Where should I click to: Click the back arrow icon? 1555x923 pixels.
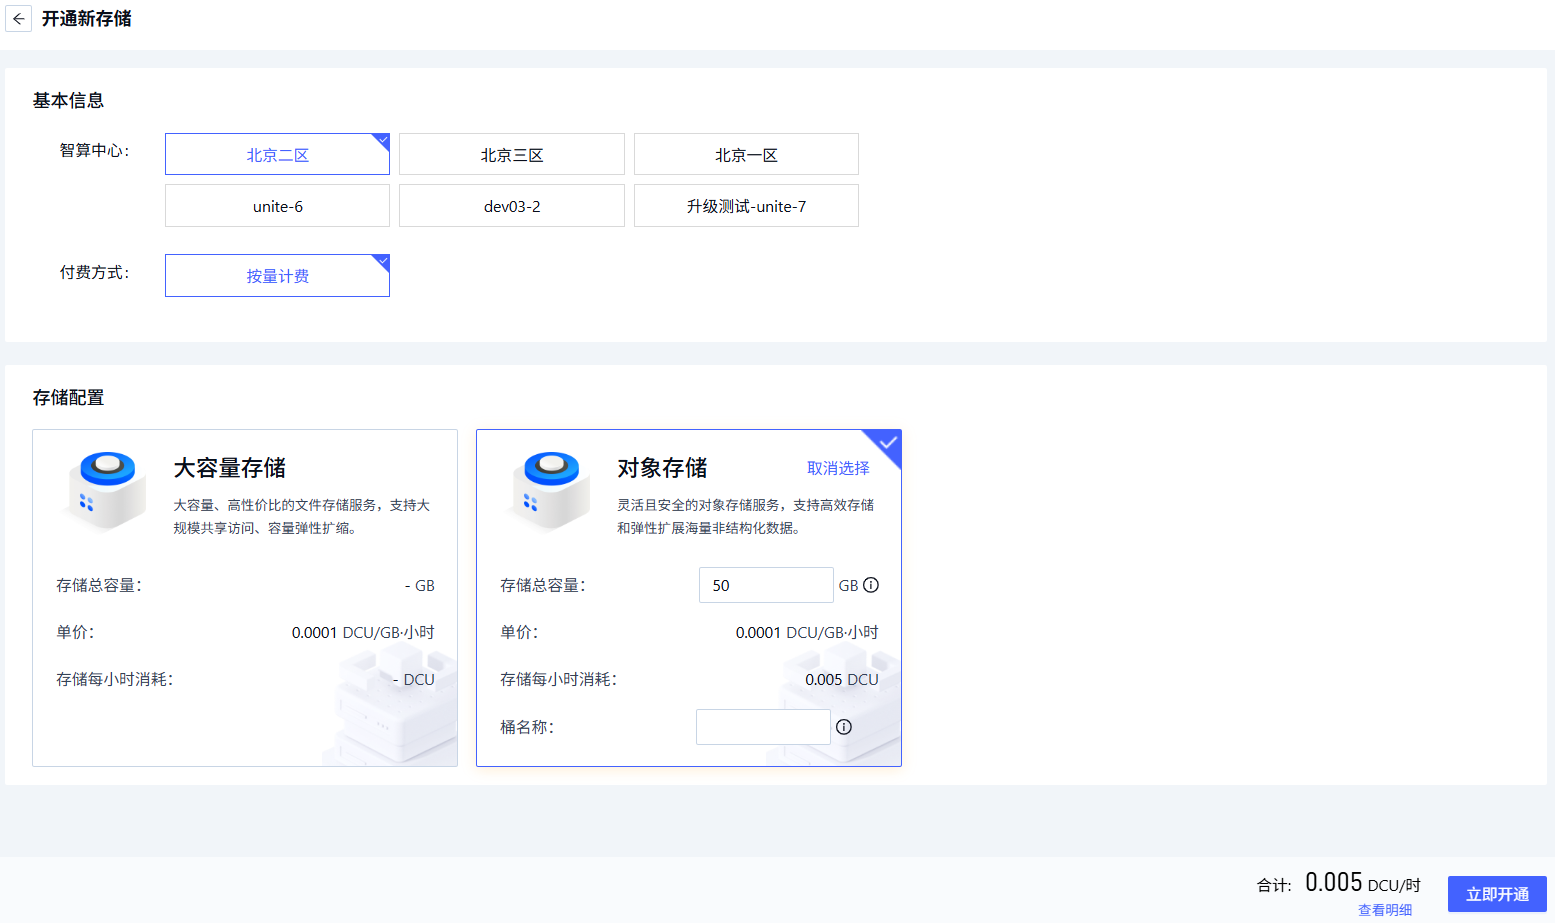click(x=18, y=19)
